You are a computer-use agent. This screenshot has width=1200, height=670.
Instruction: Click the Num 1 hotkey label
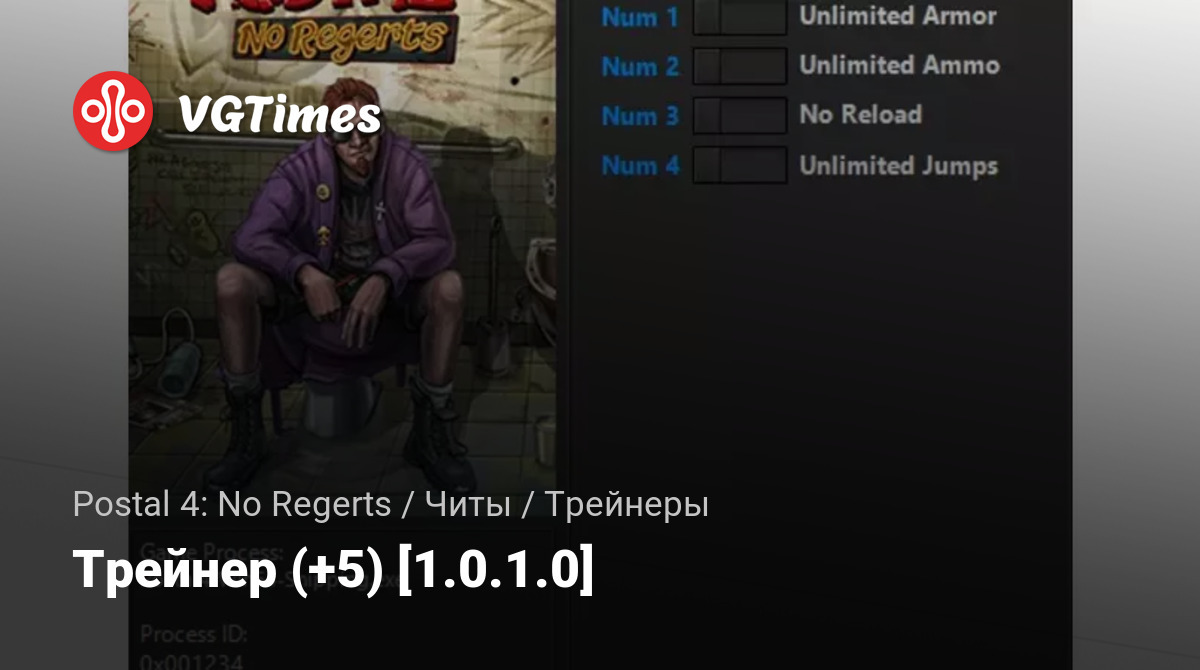pyautogui.click(x=640, y=17)
